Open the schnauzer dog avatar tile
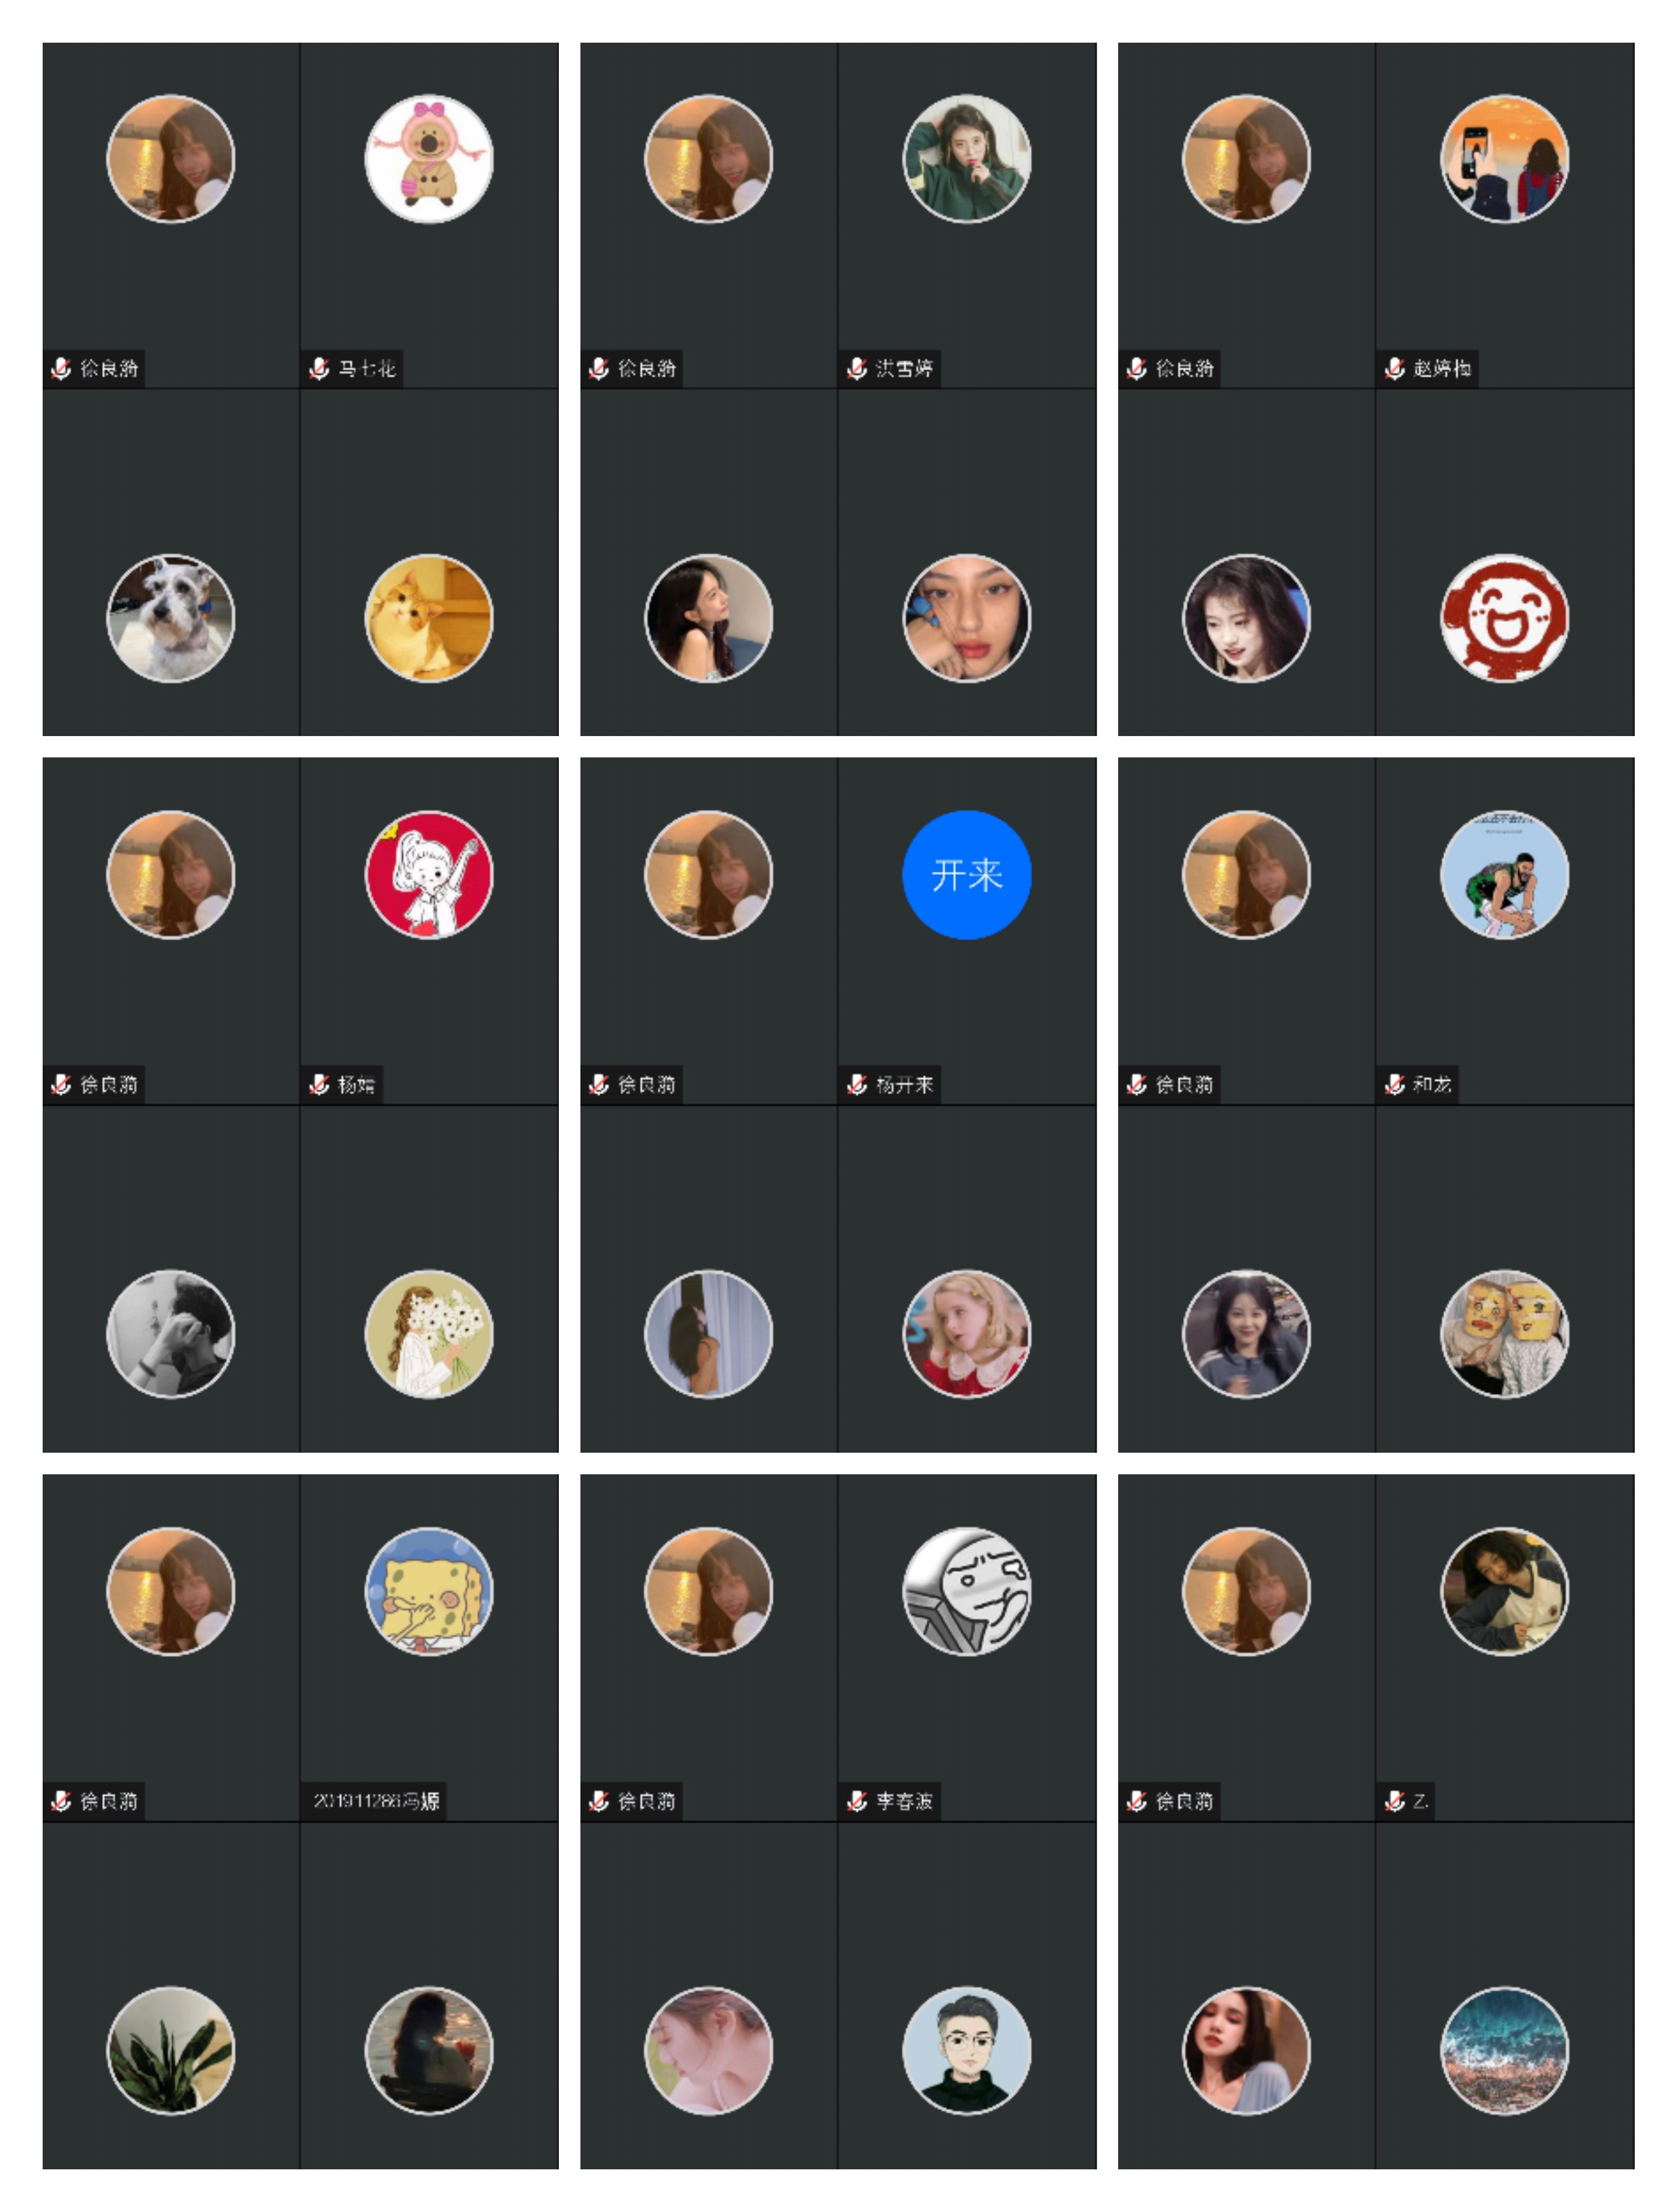This screenshot has height=2212, width=1677. 171,618
